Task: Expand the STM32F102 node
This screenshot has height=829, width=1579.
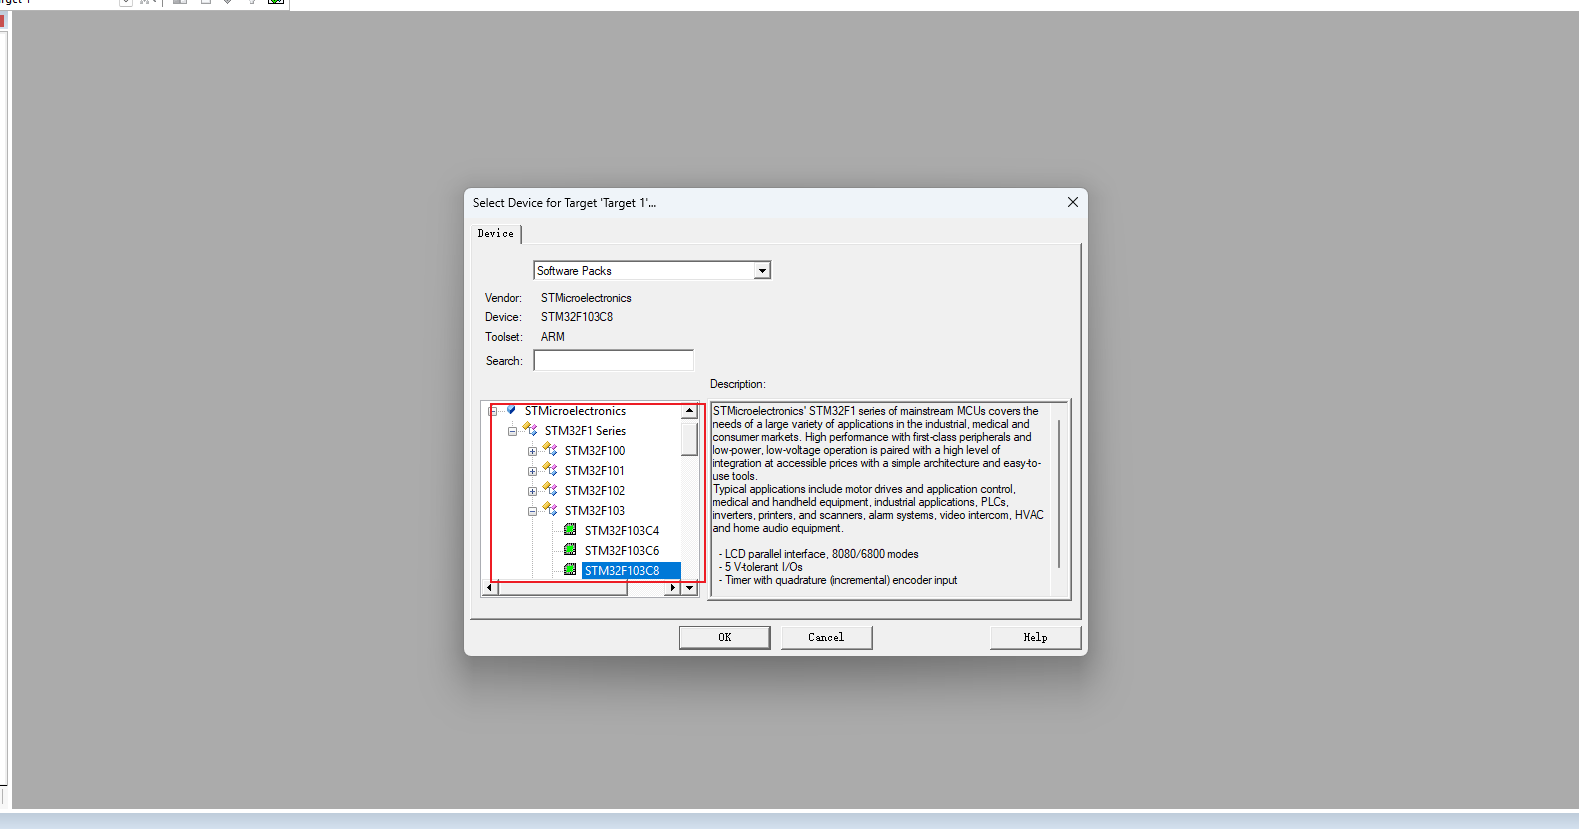Action: 532,491
